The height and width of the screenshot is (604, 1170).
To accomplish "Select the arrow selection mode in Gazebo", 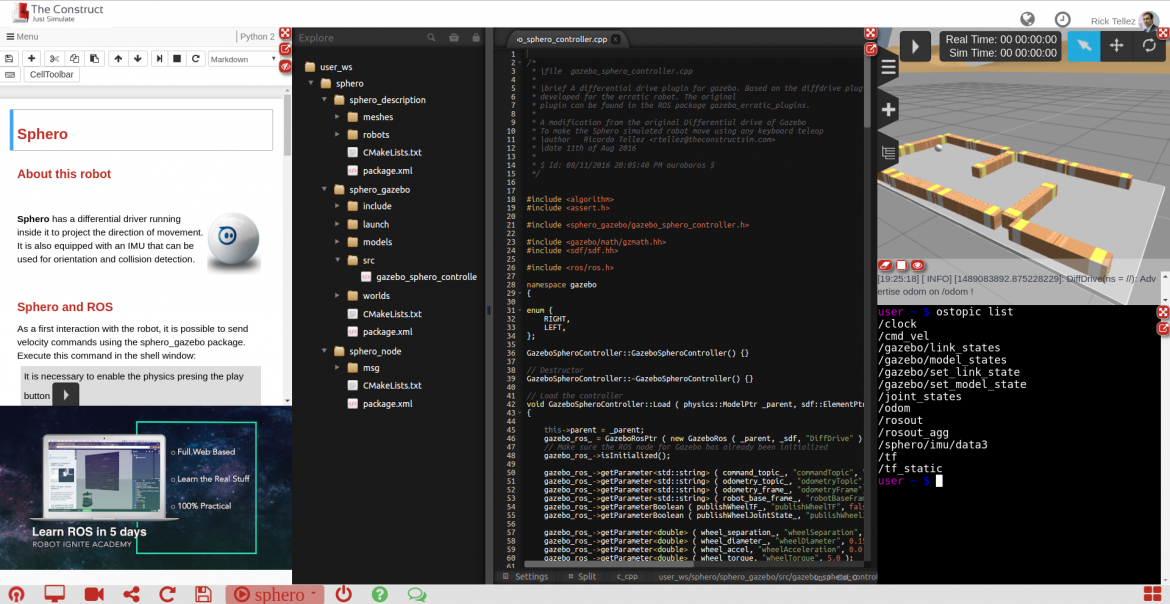I will pos(1083,46).
